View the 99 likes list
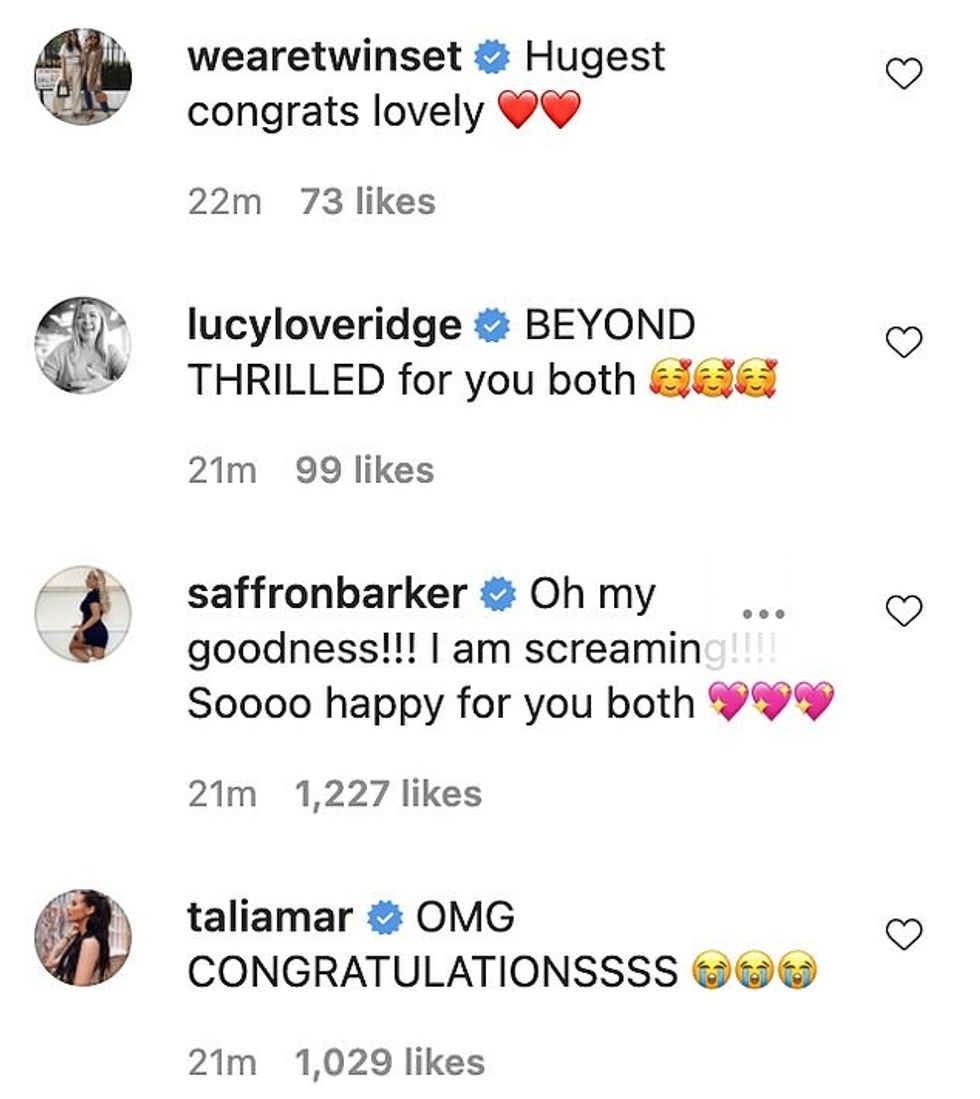The height and width of the screenshot is (1099, 980). (365, 470)
